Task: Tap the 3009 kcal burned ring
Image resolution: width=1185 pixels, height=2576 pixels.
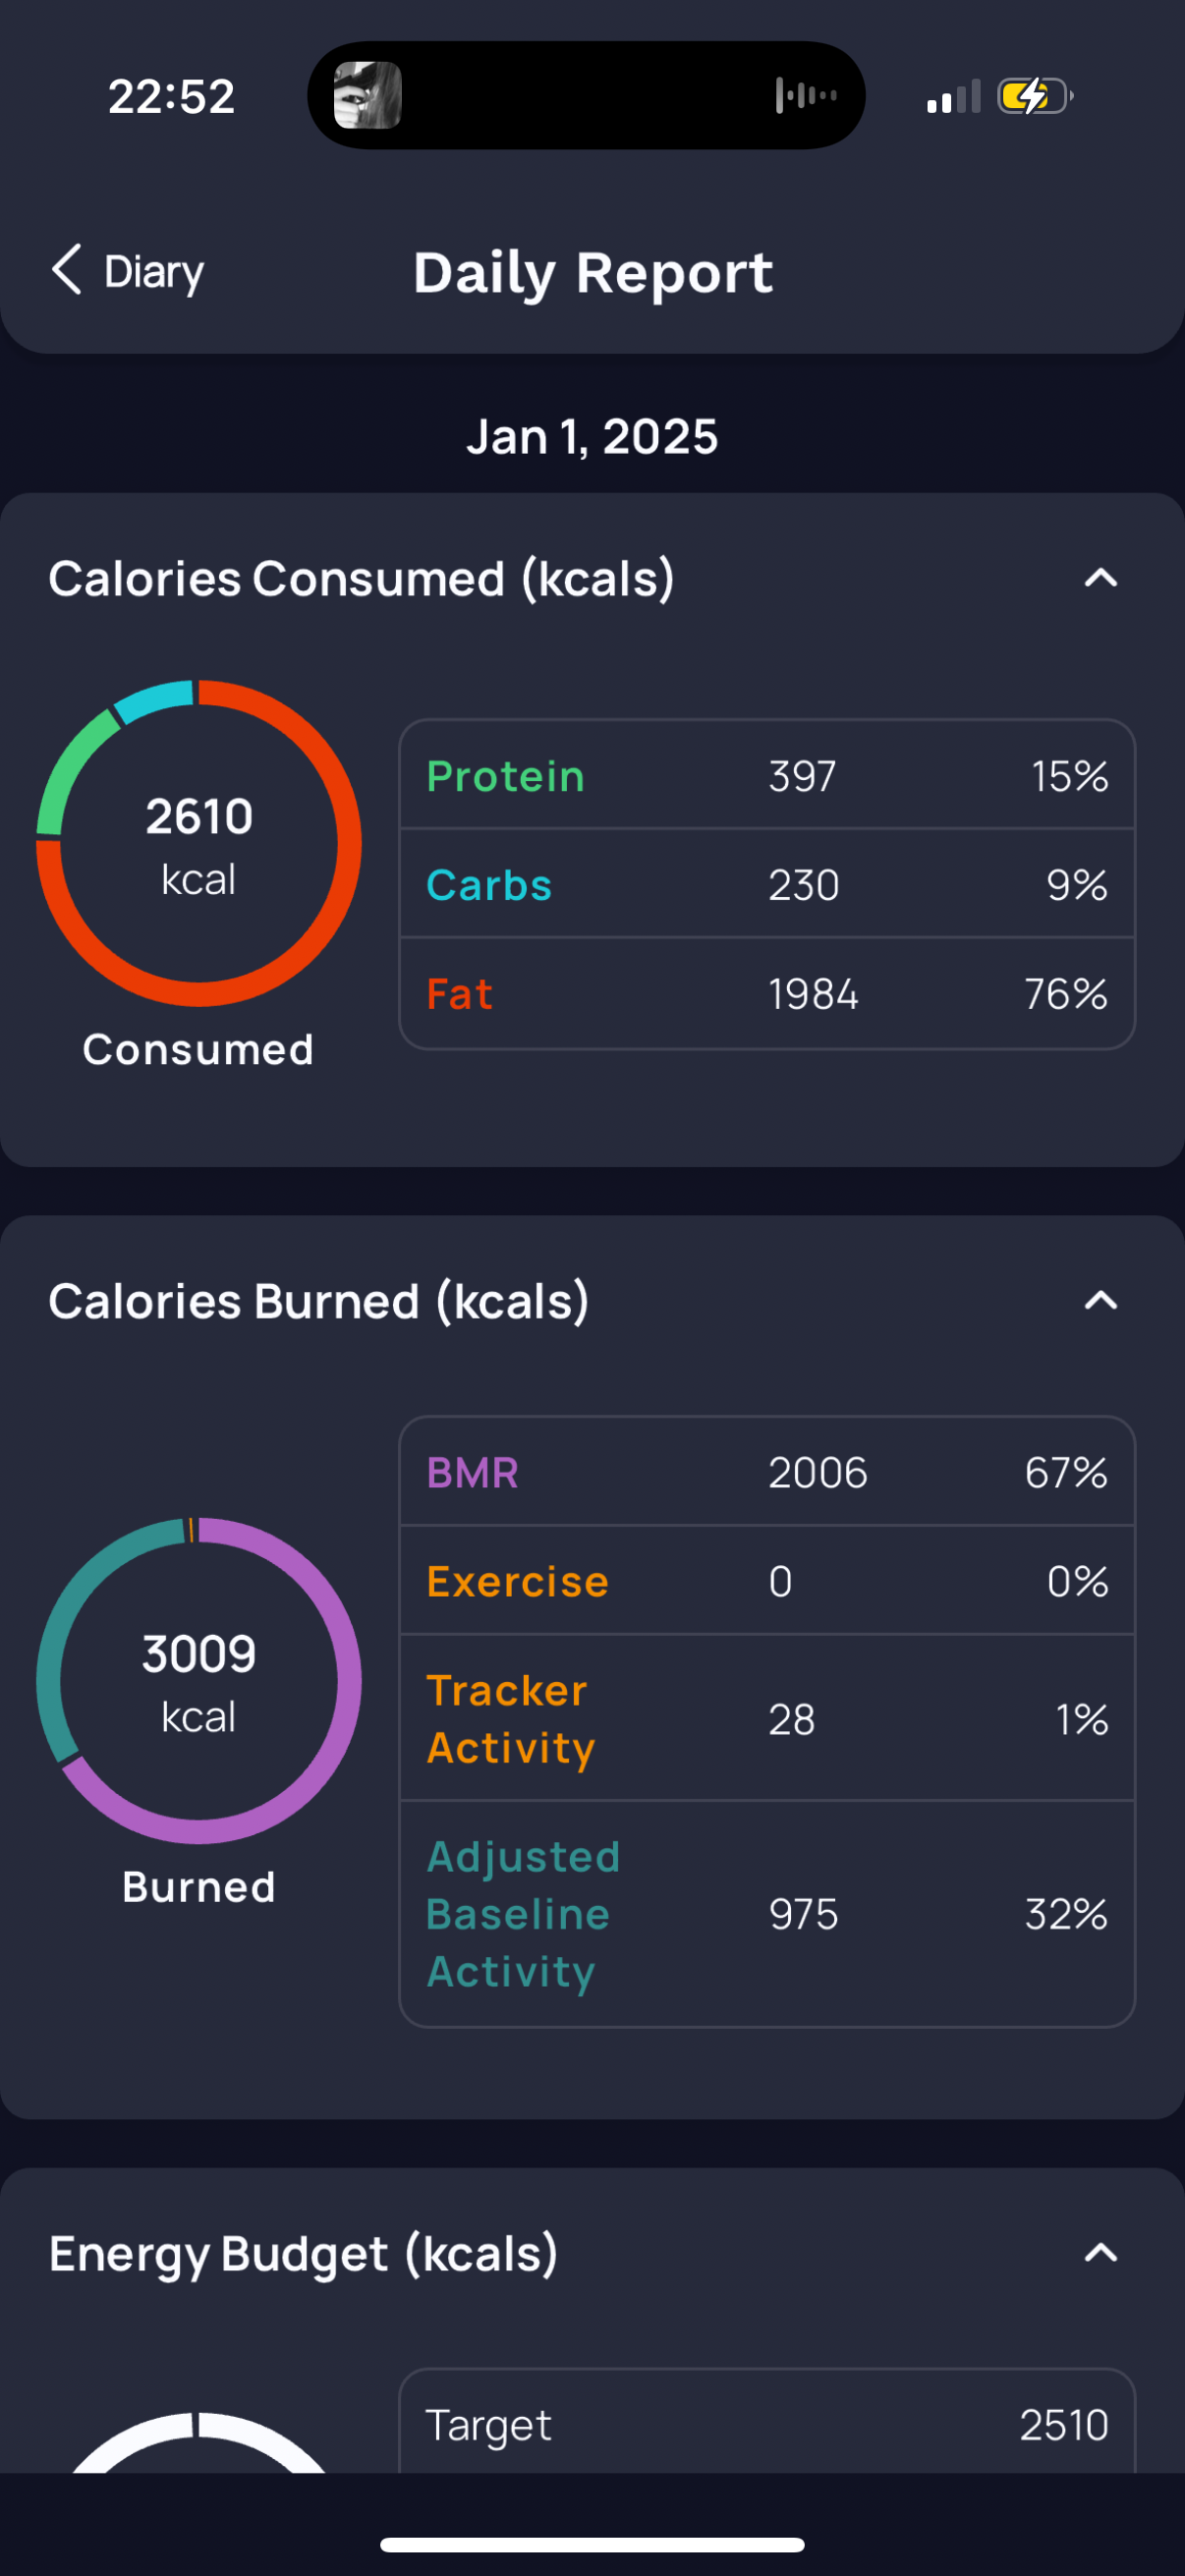Action: 198,1680
